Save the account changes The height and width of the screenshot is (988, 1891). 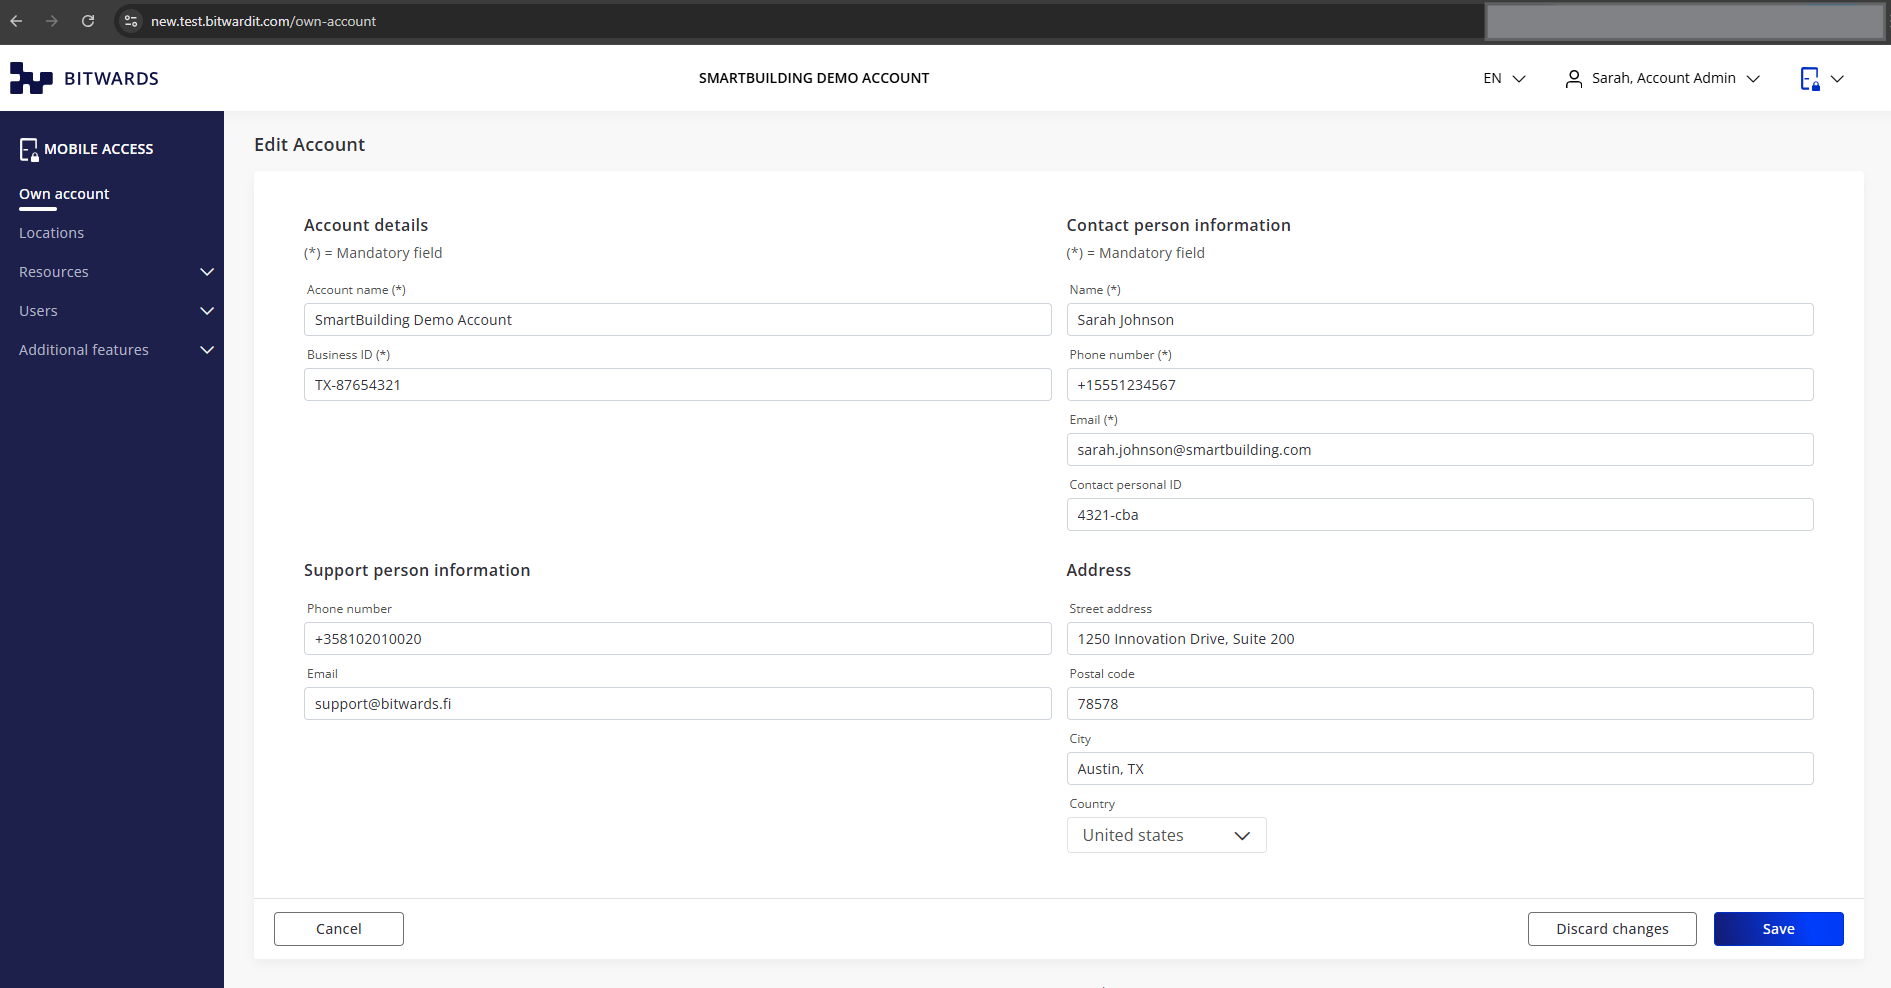(1778, 929)
